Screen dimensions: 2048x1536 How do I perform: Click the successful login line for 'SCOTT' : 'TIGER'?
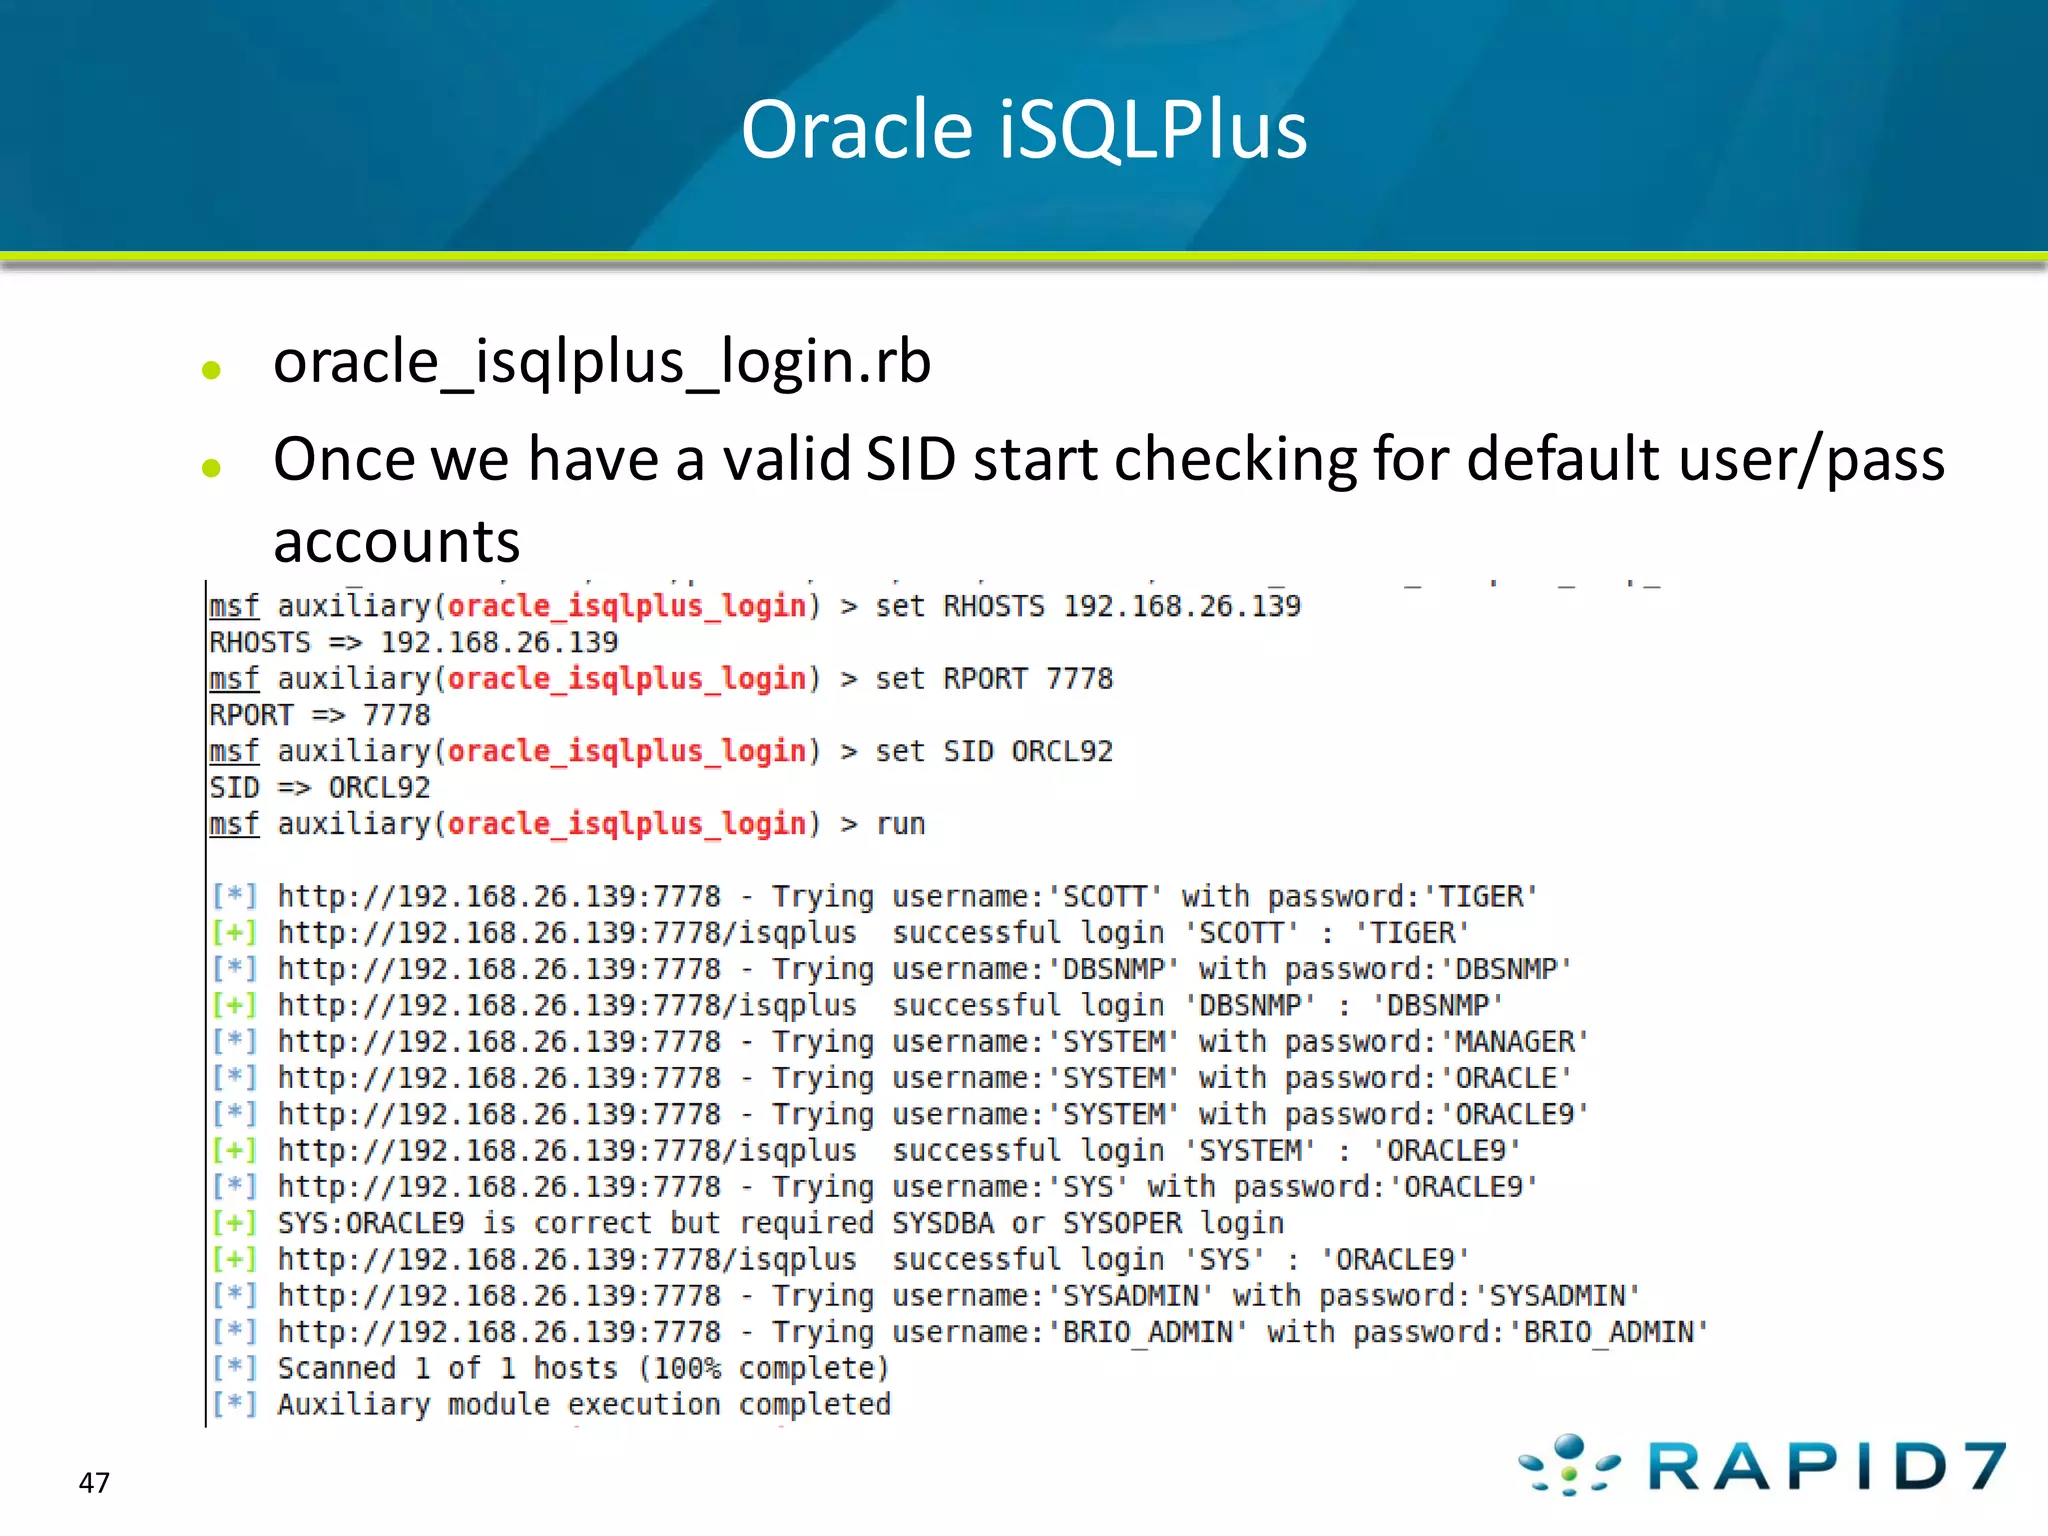click(x=840, y=933)
